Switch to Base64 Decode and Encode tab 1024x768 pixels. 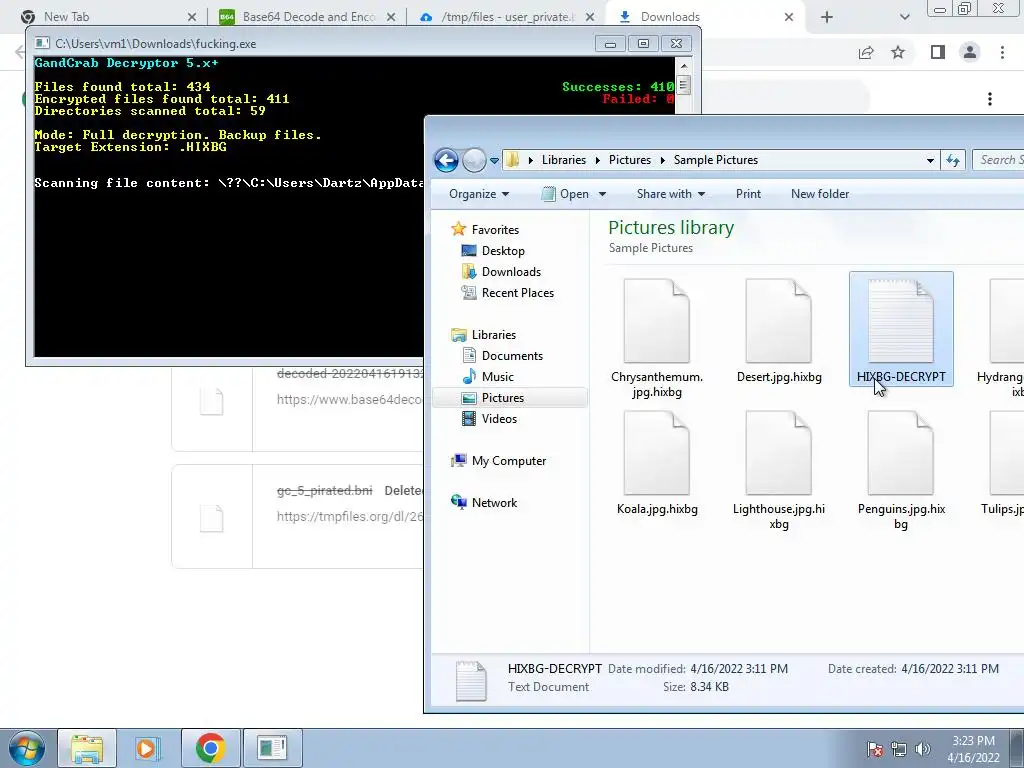point(309,17)
